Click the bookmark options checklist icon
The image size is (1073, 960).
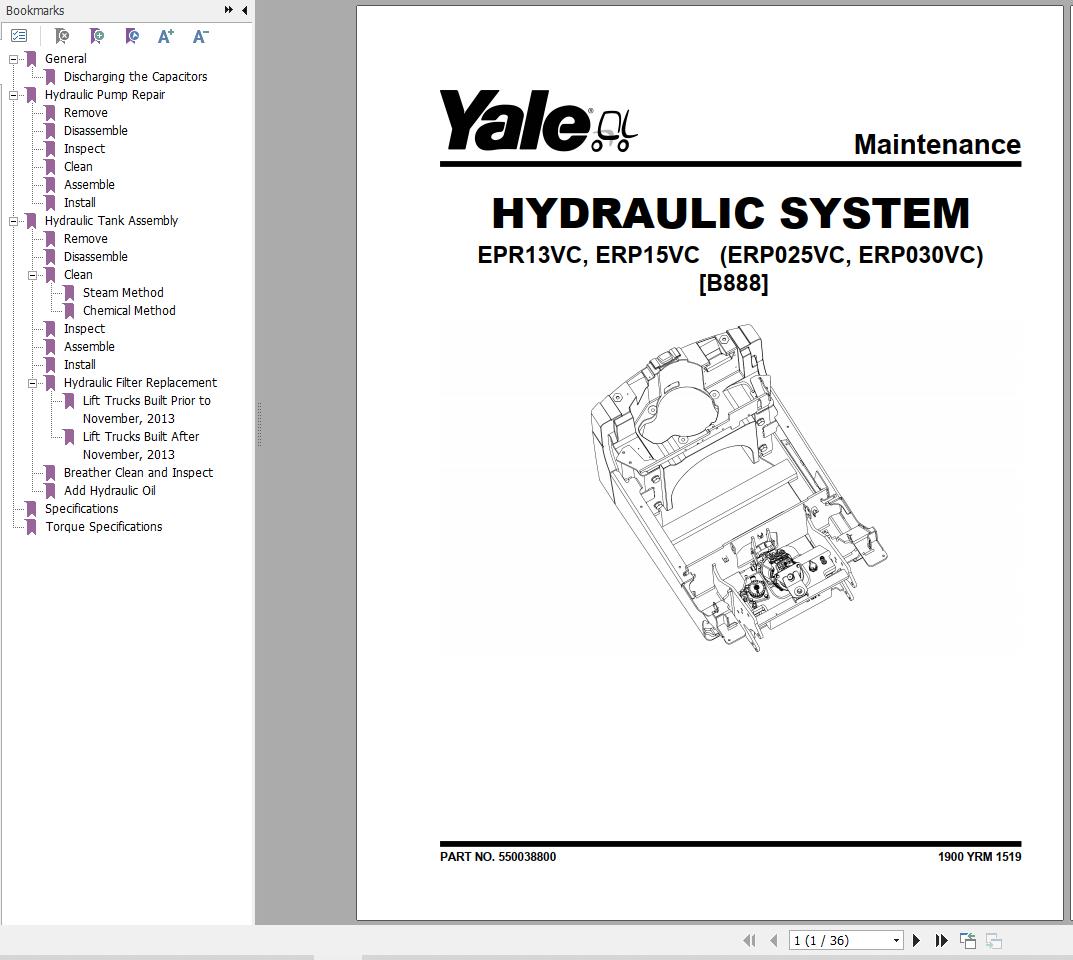(19, 36)
